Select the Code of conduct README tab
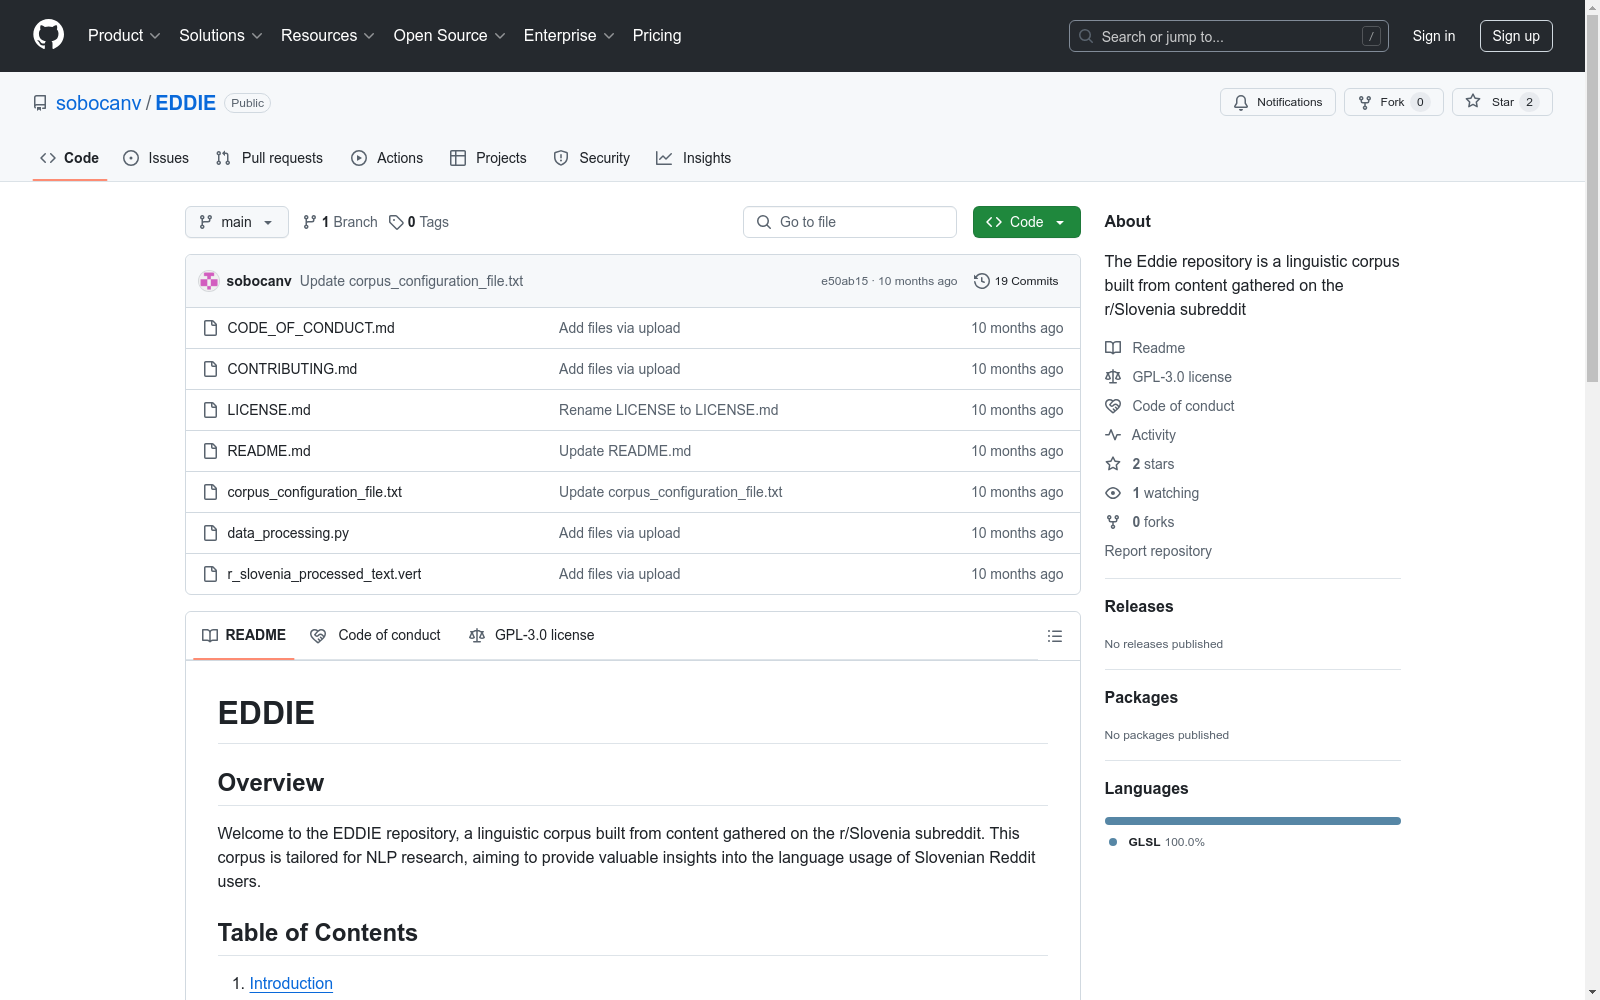This screenshot has width=1600, height=1000. [376, 635]
